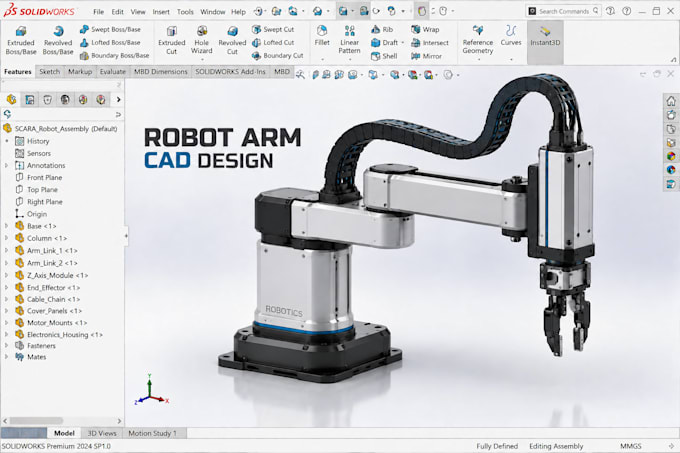Click the Home icon in the right task pane
This screenshot has width=680, height=453.
pos(671,101)
